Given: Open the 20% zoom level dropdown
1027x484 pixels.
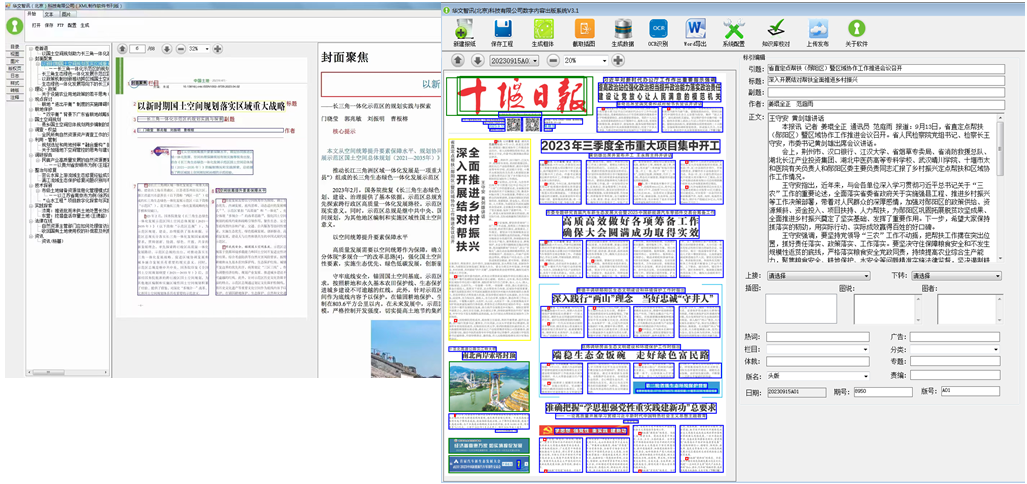Looking at the screenshot, I should click(x=603, y=61).
